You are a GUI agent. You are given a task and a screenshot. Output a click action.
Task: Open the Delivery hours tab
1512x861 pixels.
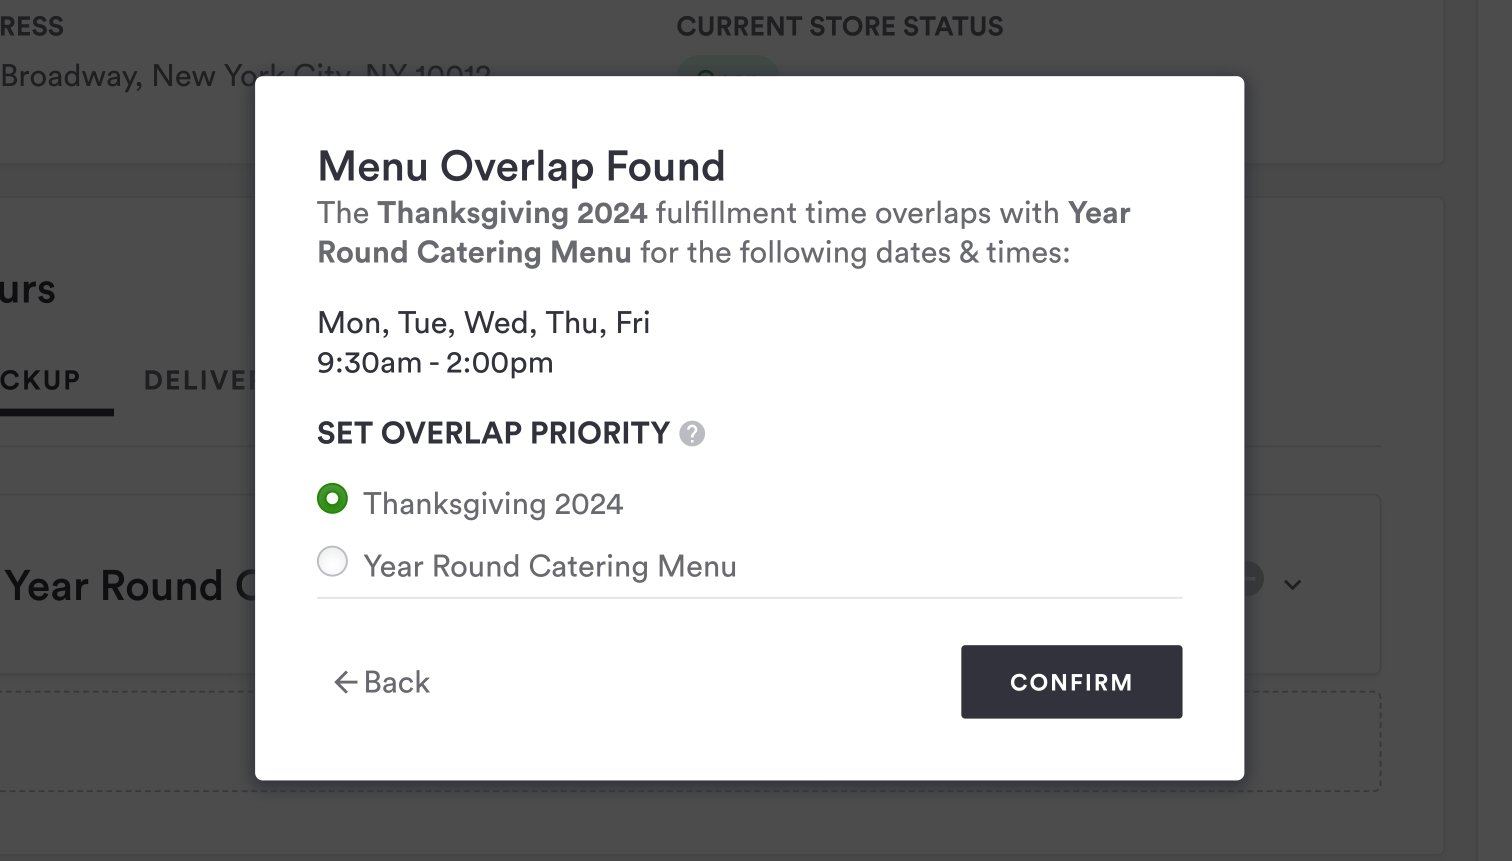[x=199, y=381]
